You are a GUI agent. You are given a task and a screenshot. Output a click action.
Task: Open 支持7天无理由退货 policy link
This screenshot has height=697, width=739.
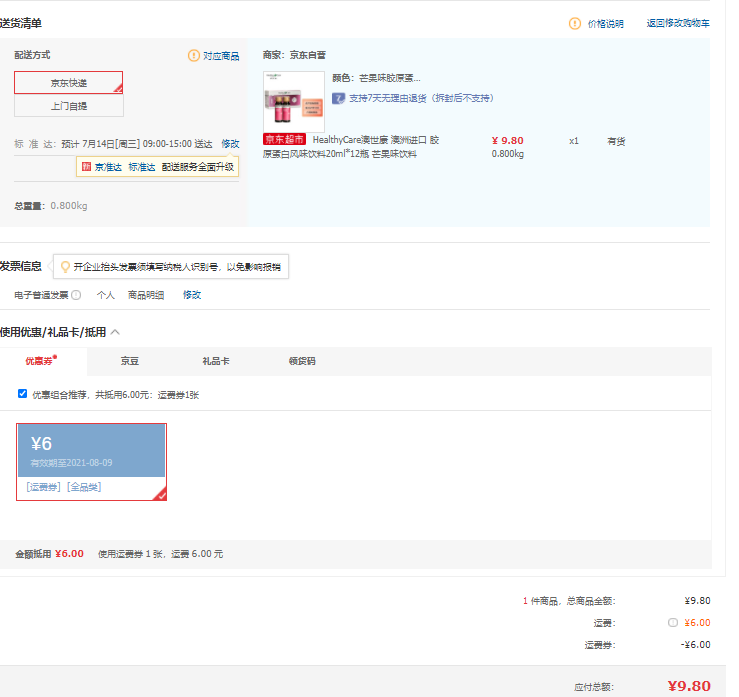tap(421, 98)
